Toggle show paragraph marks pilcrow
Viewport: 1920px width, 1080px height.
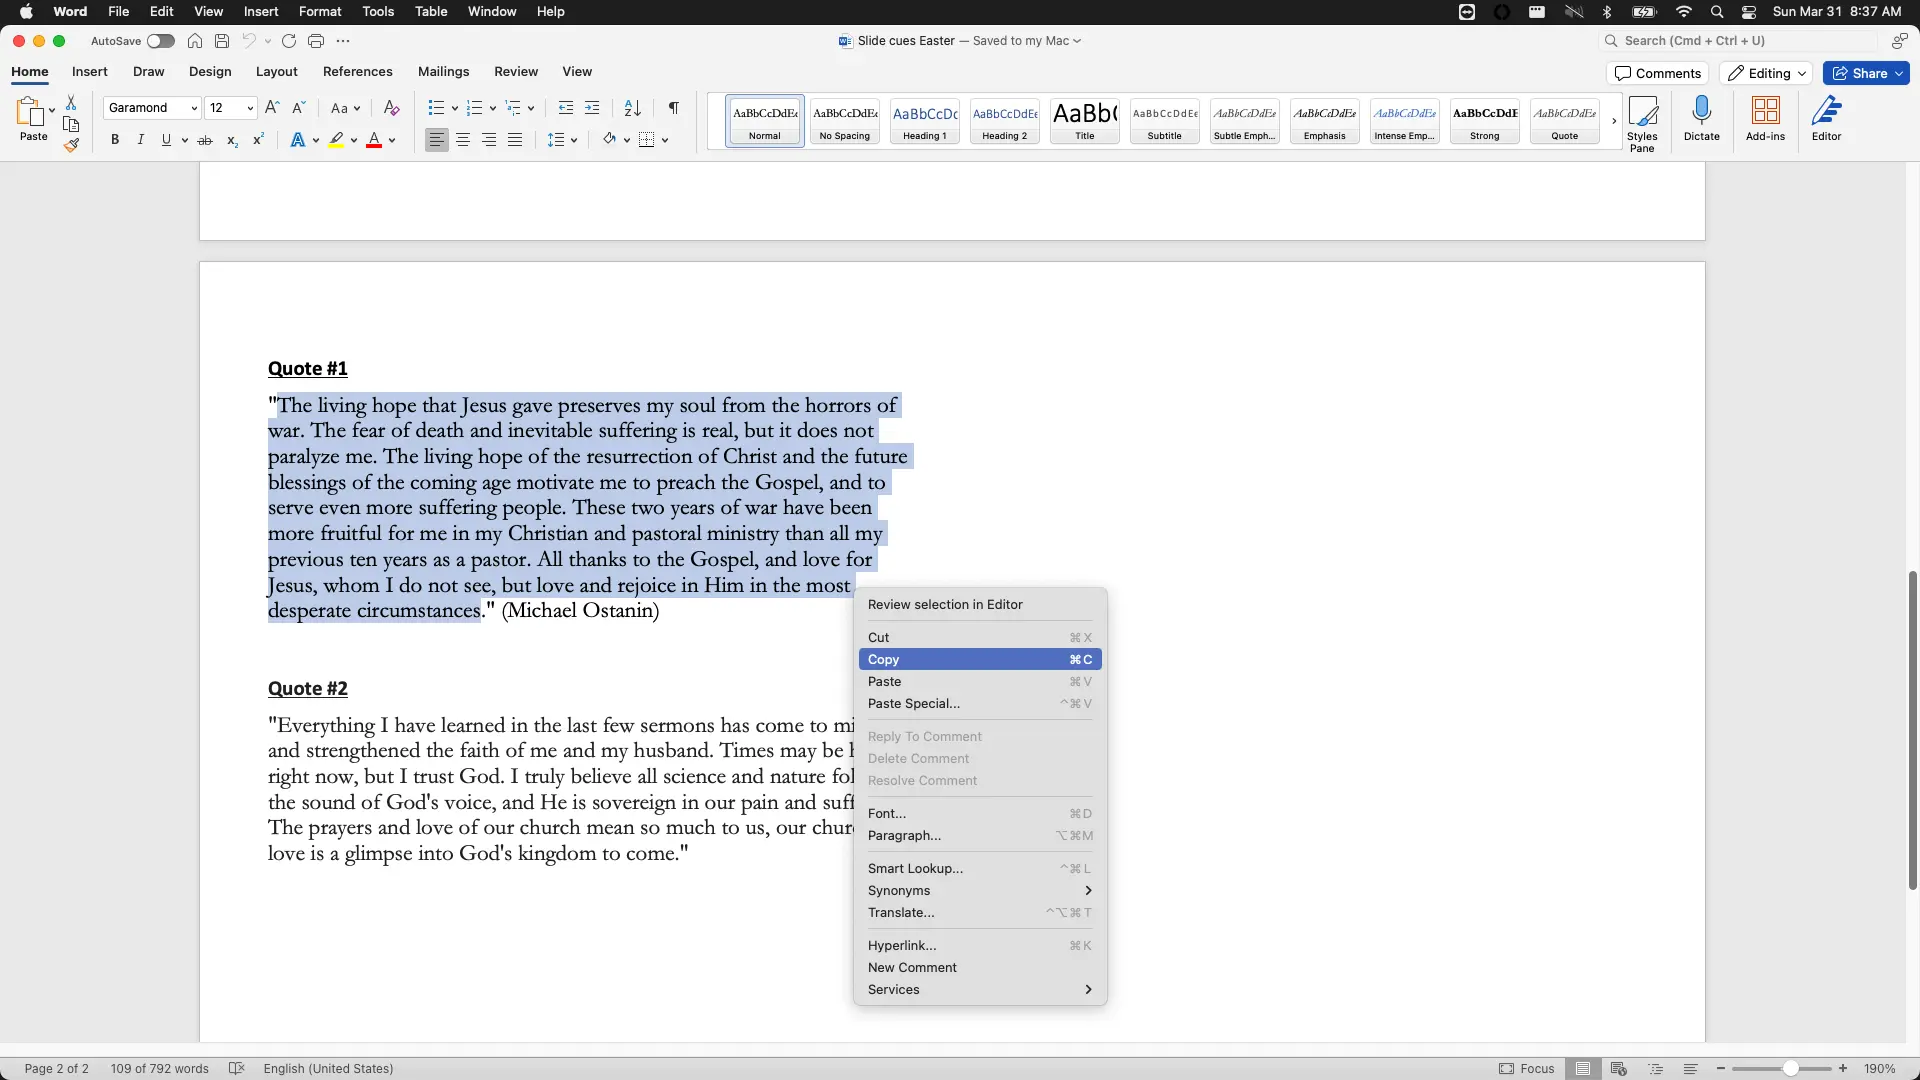coord(674,108)
